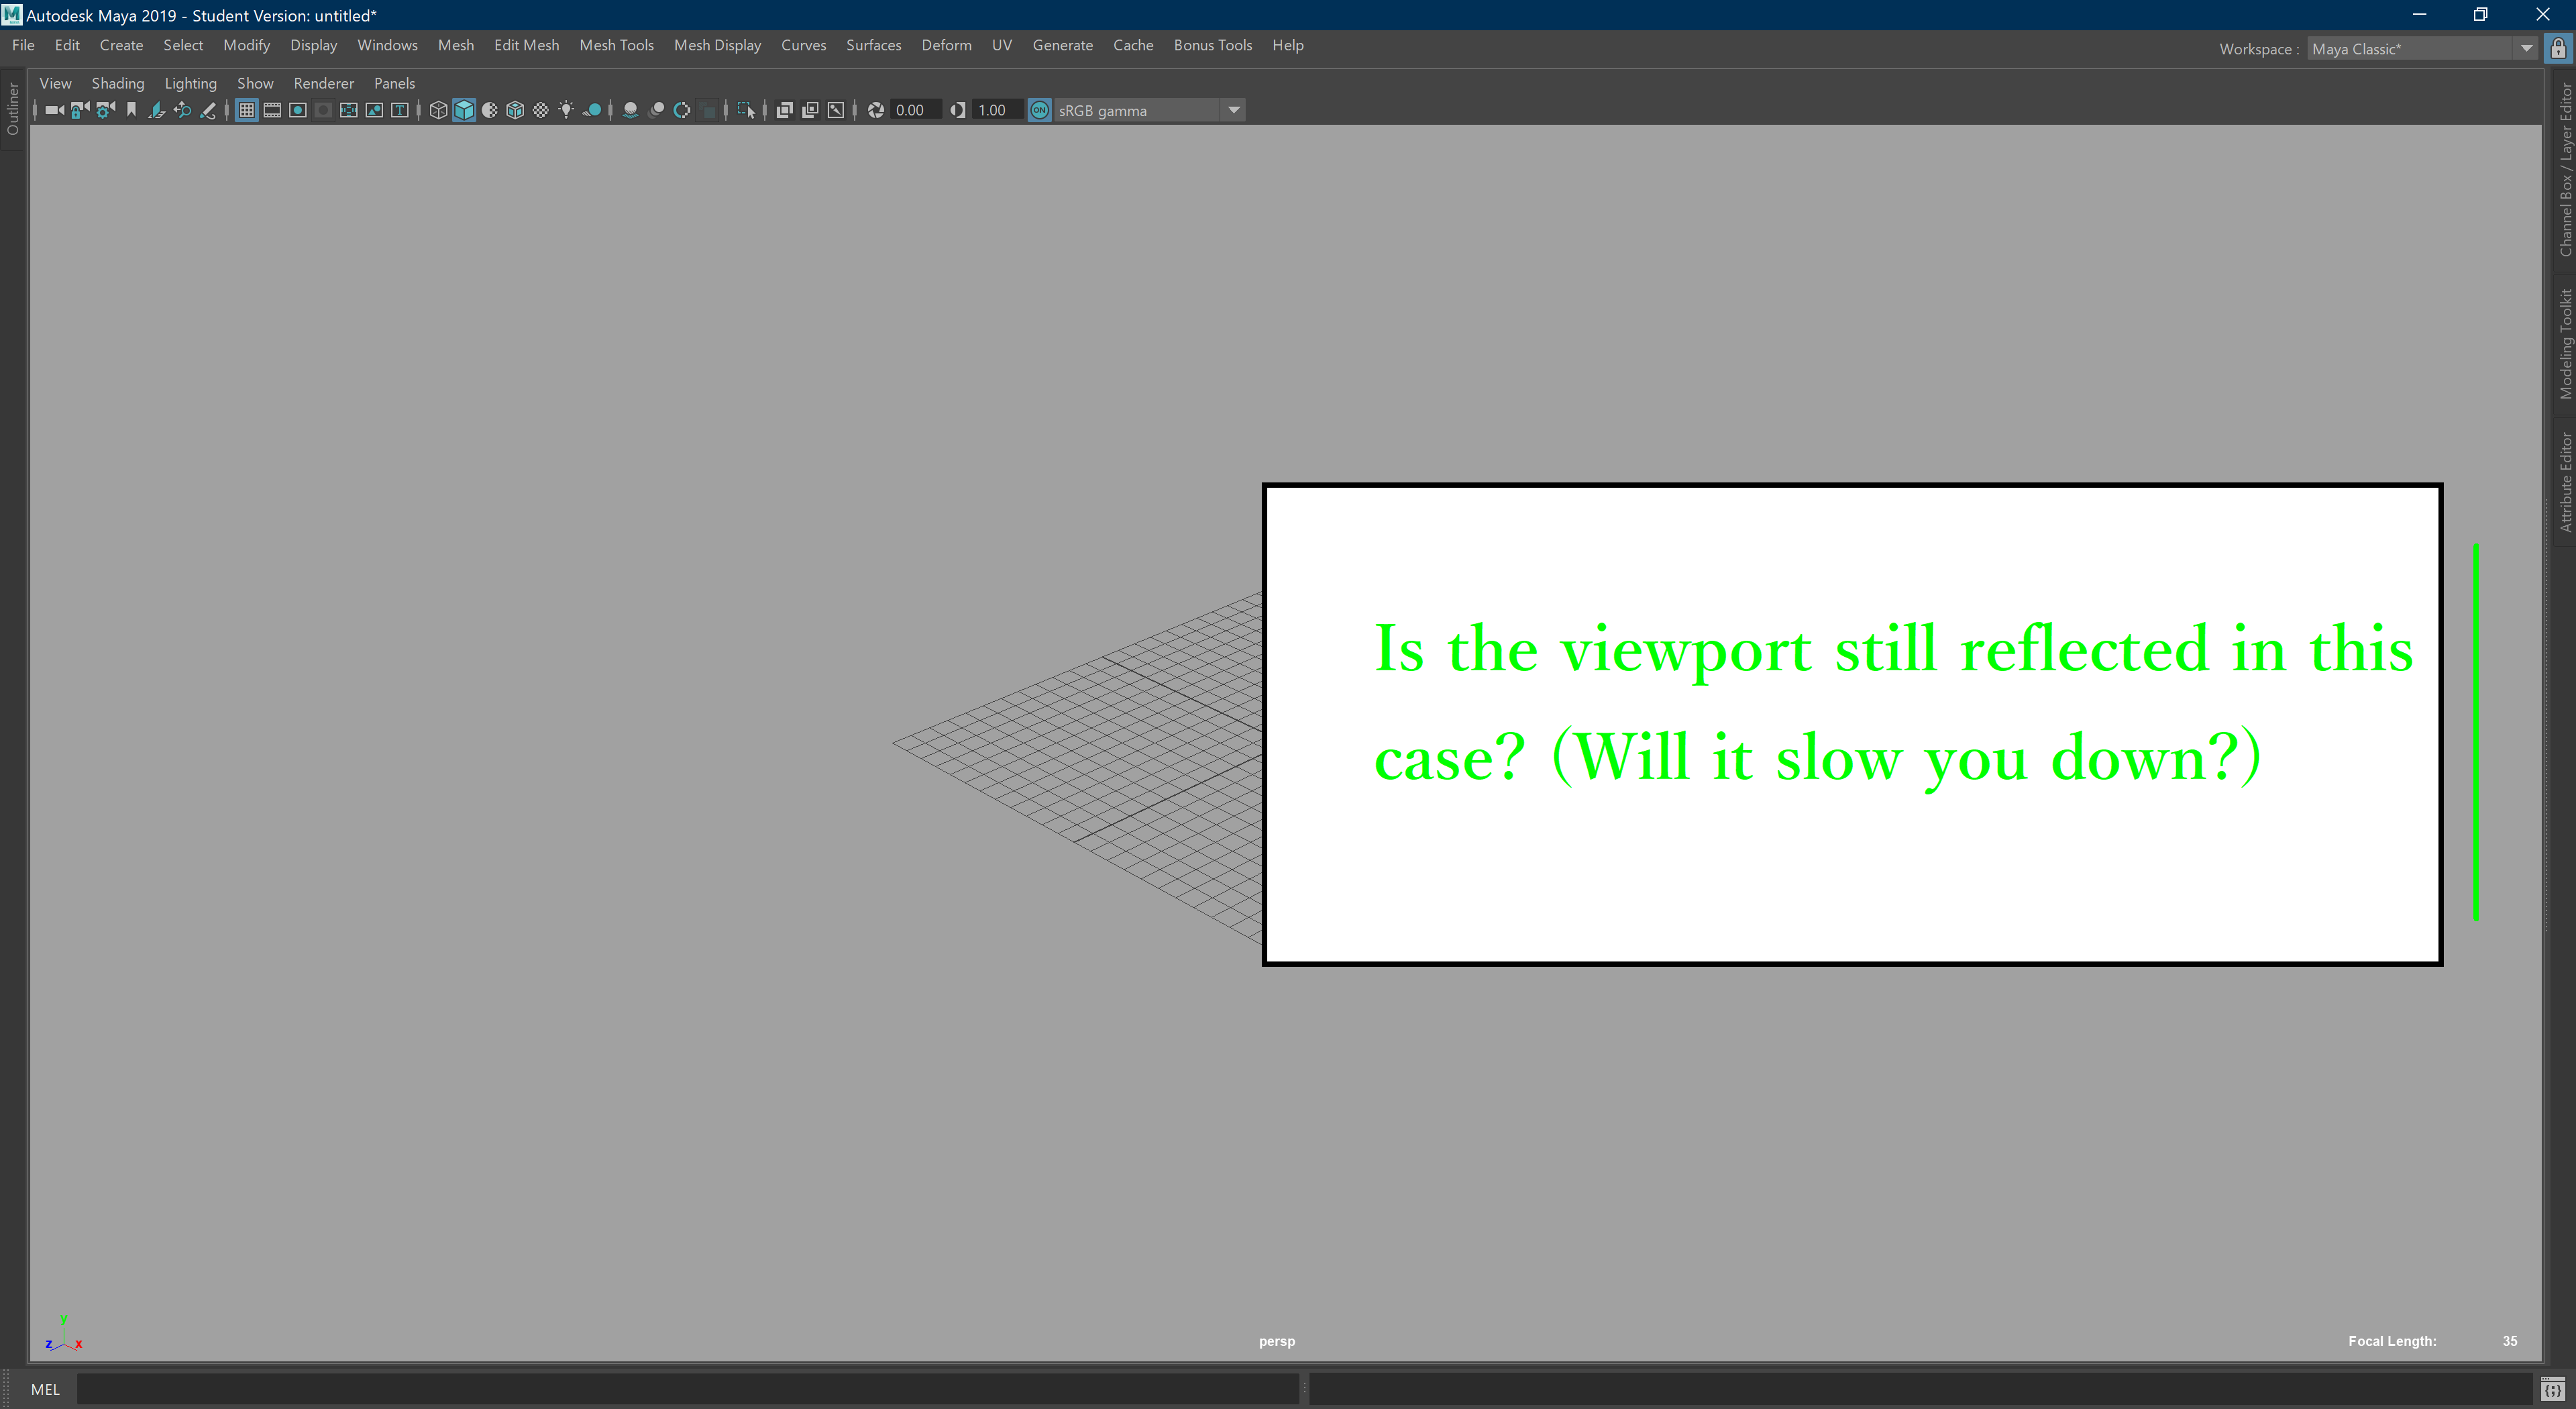The image size is (2576, 1409).
Task: Click Smooth Shade All icon
Action: (464, 110)
